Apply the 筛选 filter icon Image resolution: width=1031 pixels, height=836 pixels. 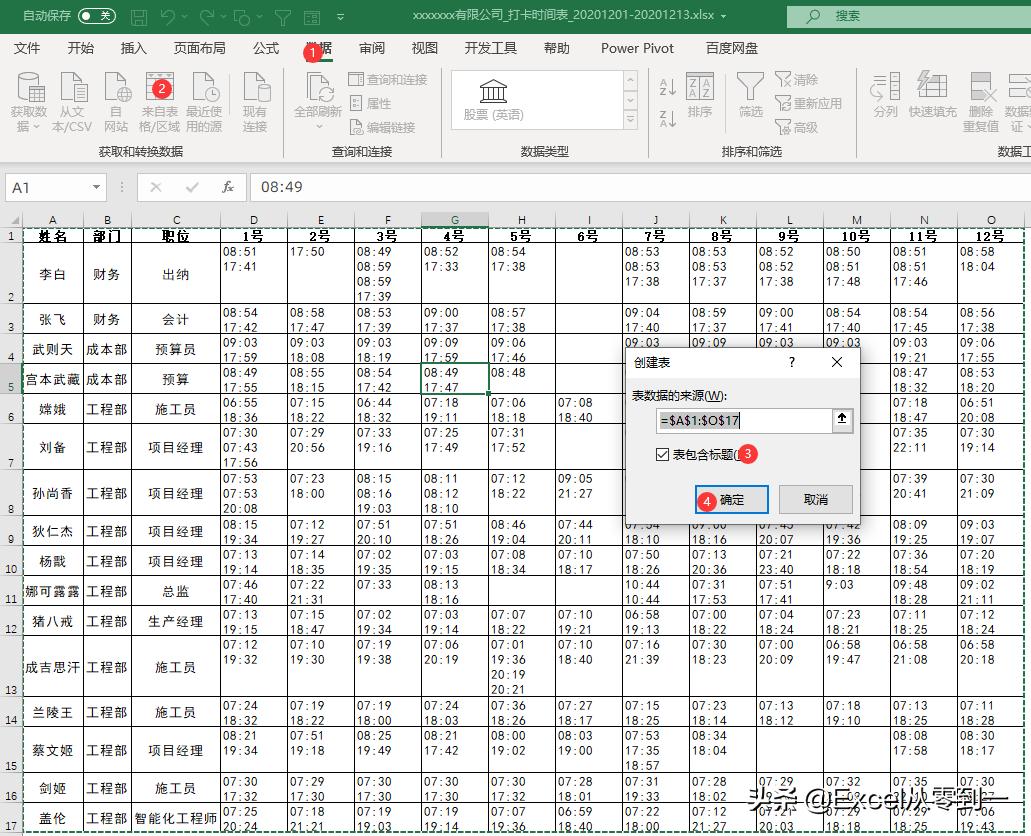point(750,88)
